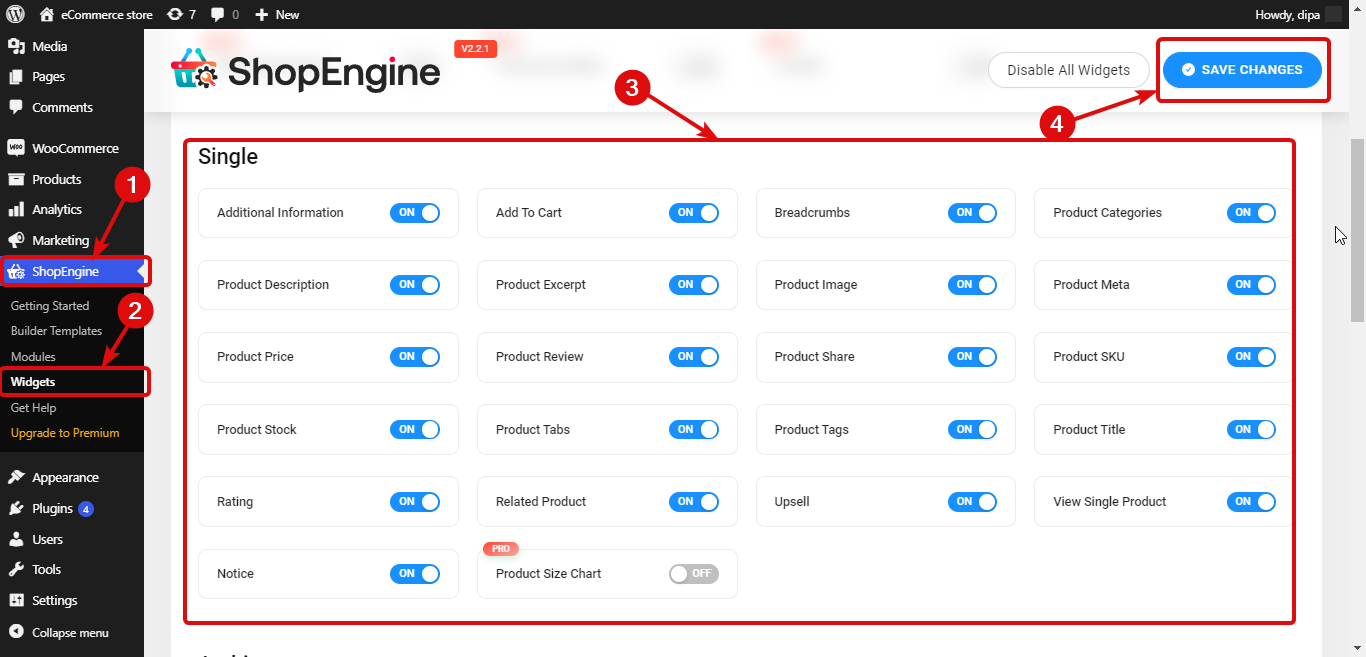Click the Disable All Widgets button

pos(1068,70)
